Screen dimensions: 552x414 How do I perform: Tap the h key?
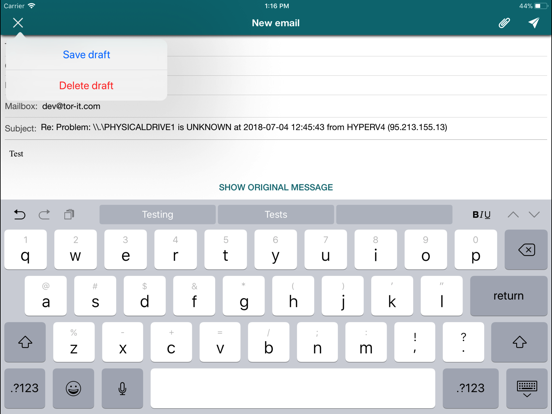pyautogui.click(x=293, y=296)
